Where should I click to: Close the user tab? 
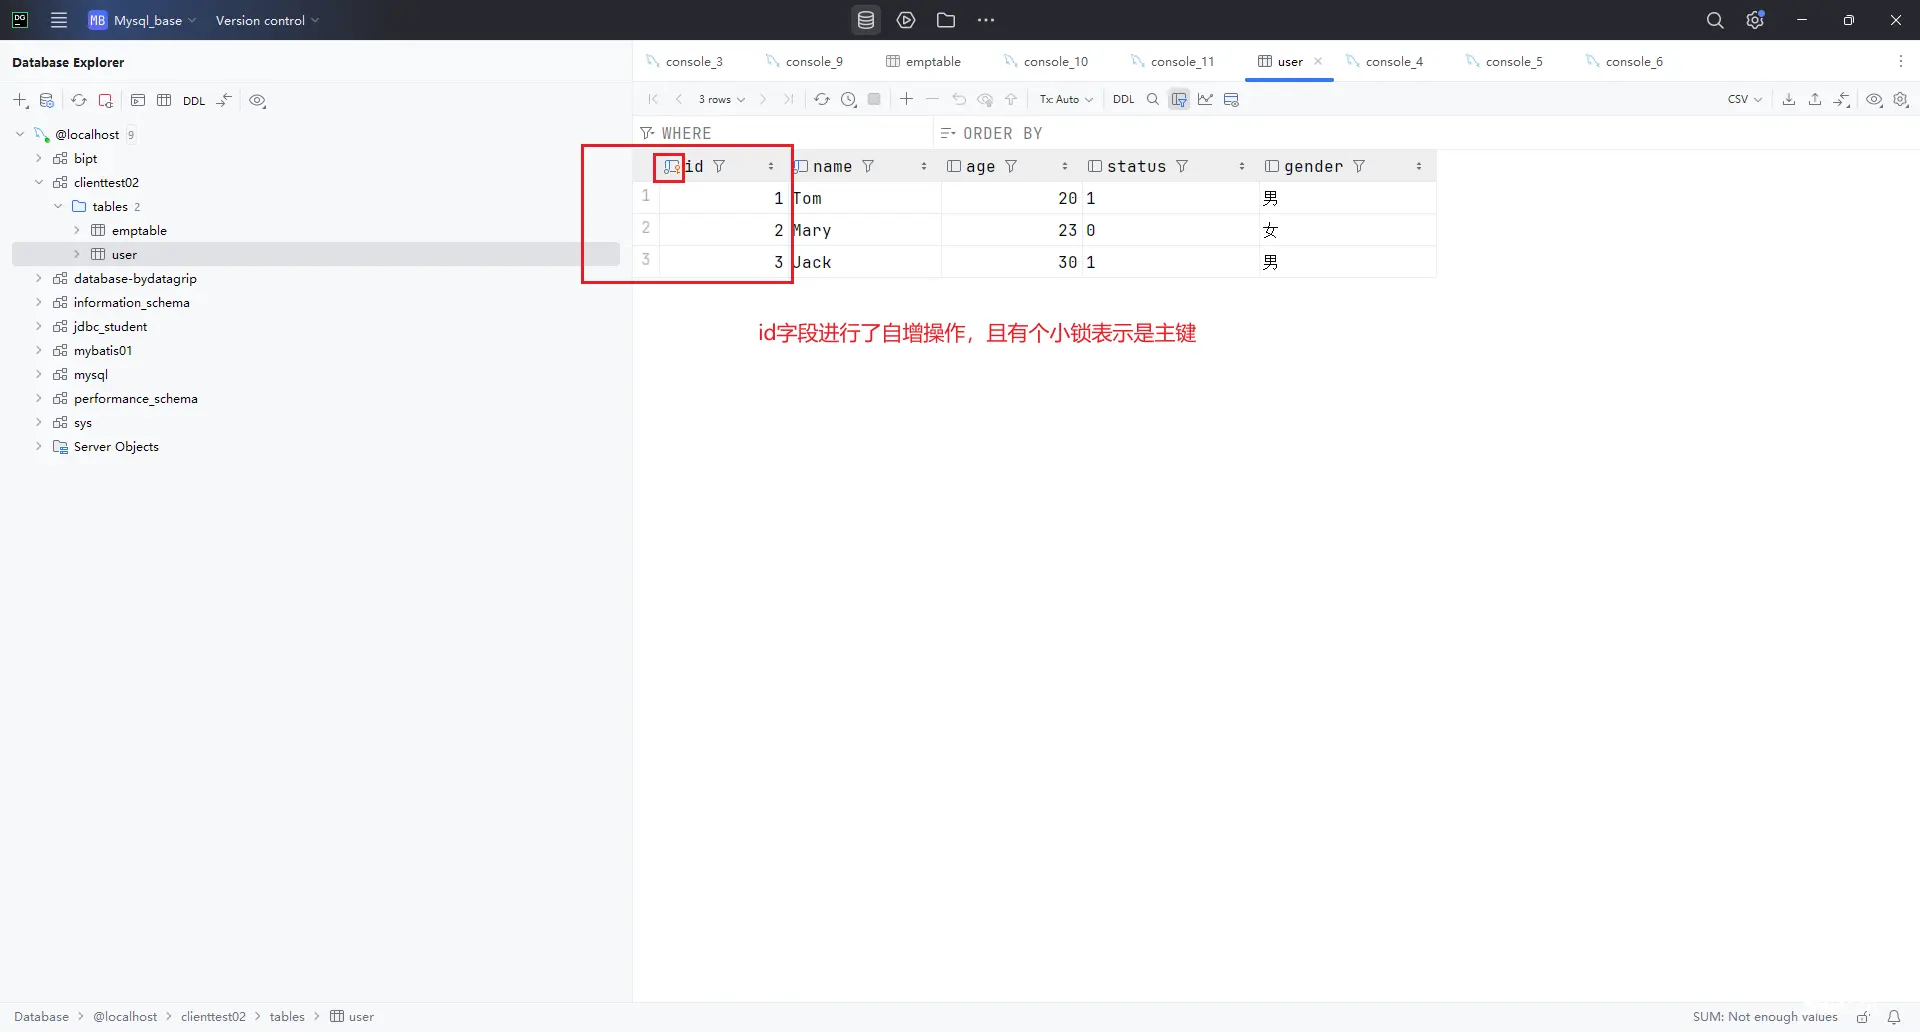click(1318, 61)
